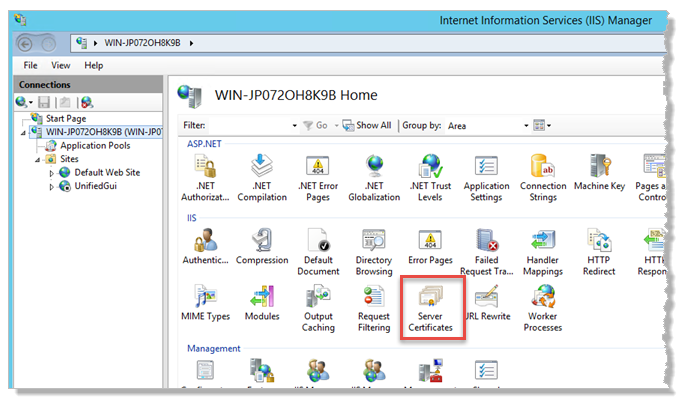The width and height of the screenshot is (680, 401).
Task: Click the Save connections toolbar icon
Action: (x=44, y=102)
